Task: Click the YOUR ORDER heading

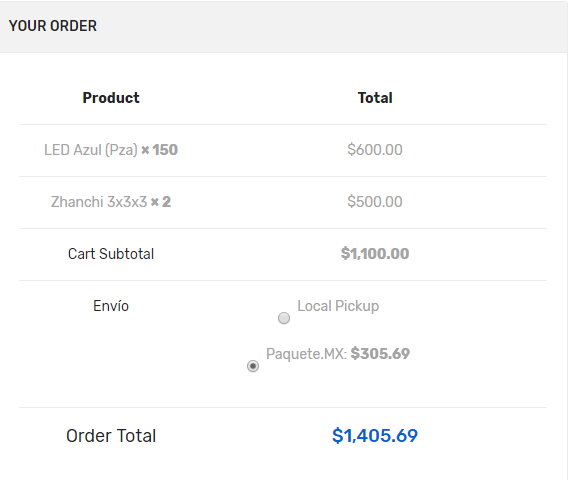Action: click(x=53, y=26)
